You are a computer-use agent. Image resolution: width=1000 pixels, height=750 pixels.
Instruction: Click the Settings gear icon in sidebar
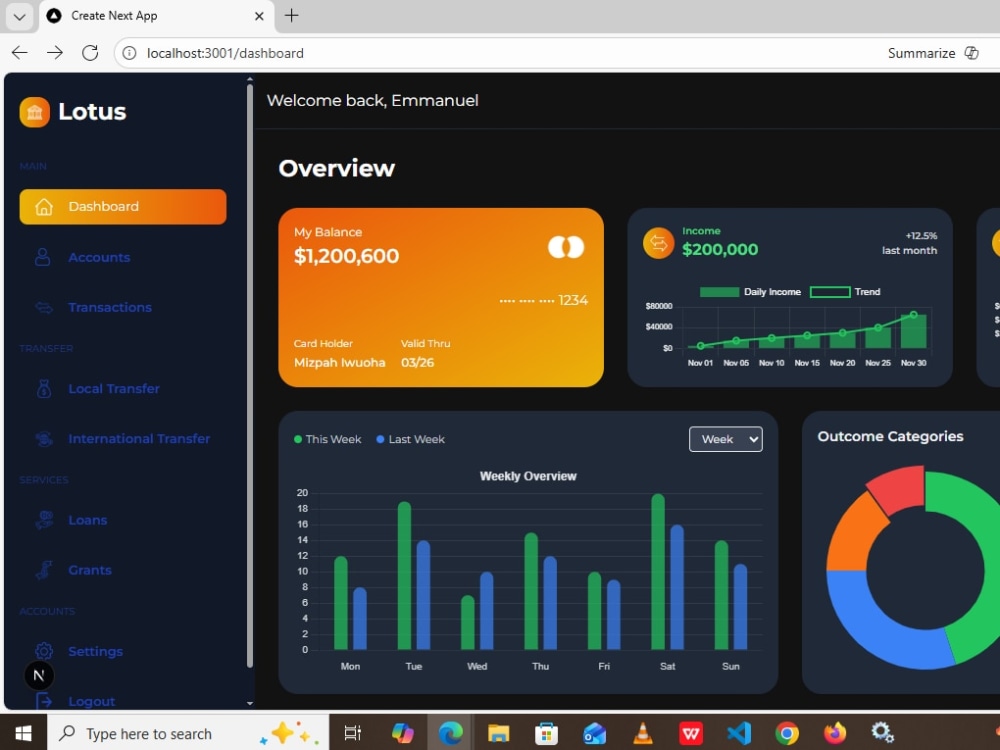(44, 651)
